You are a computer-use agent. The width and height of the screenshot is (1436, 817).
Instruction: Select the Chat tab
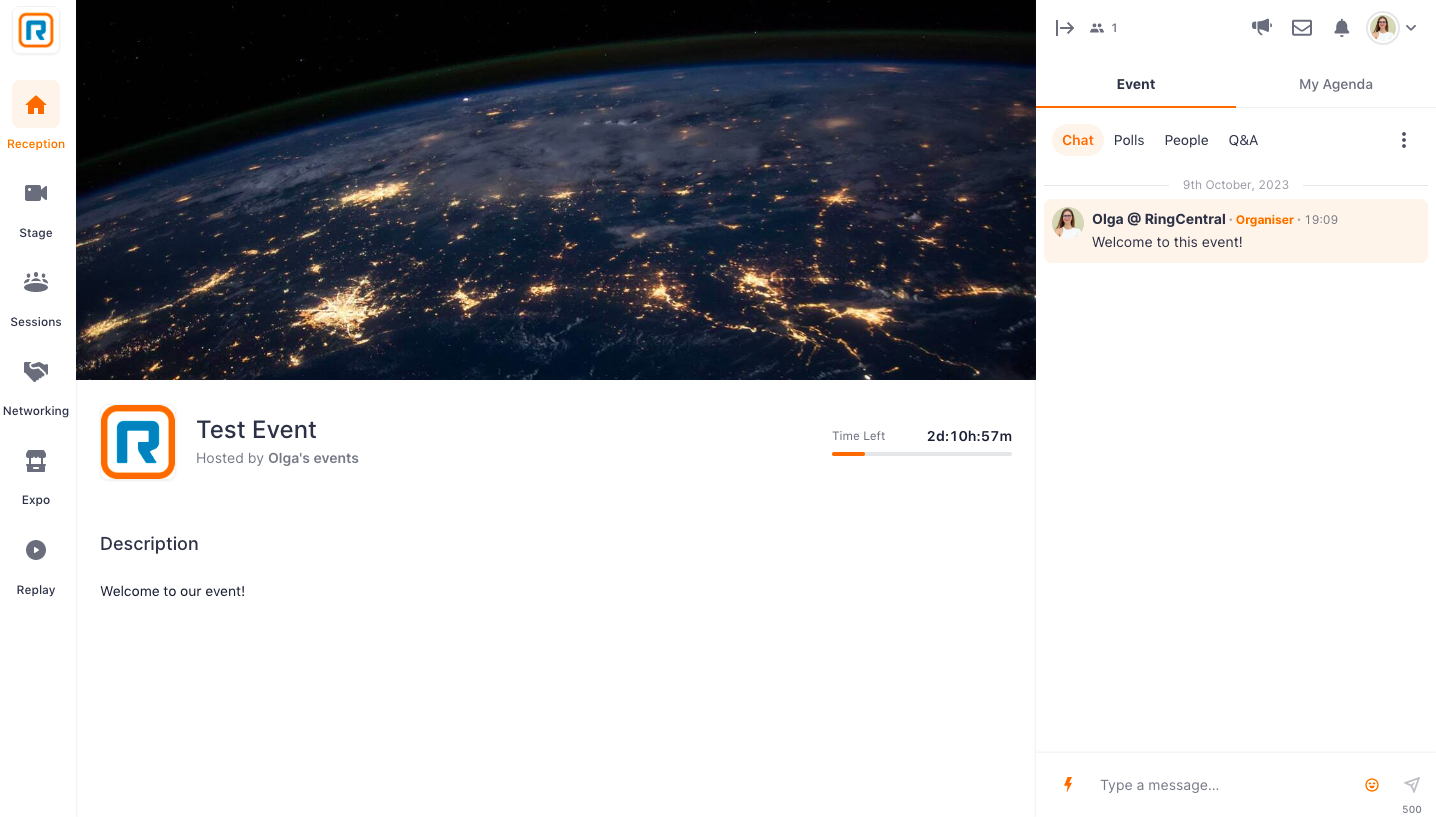(x=1077, y=140)
